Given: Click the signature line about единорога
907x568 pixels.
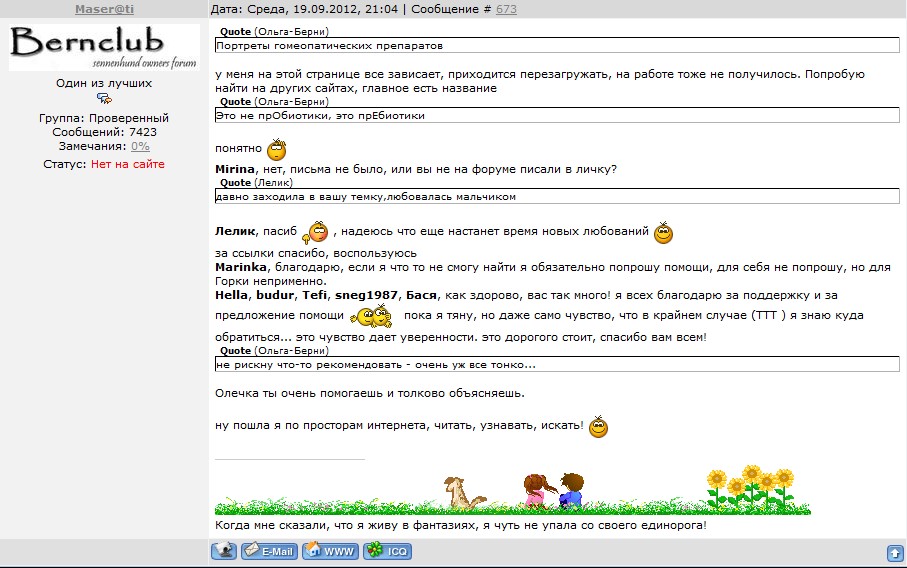Looking at the screenshot, I should 460,526.
